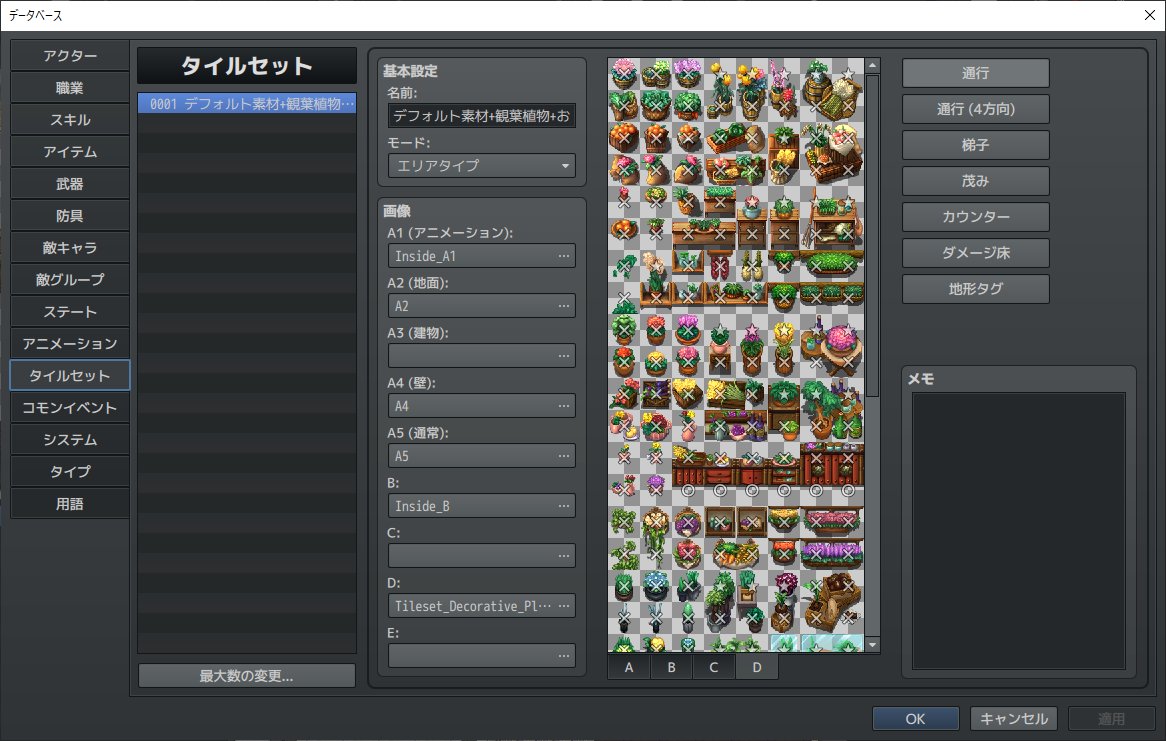Open the アニメーション database category
This screenshot has width=1166, height=741.
coord(69,343)
